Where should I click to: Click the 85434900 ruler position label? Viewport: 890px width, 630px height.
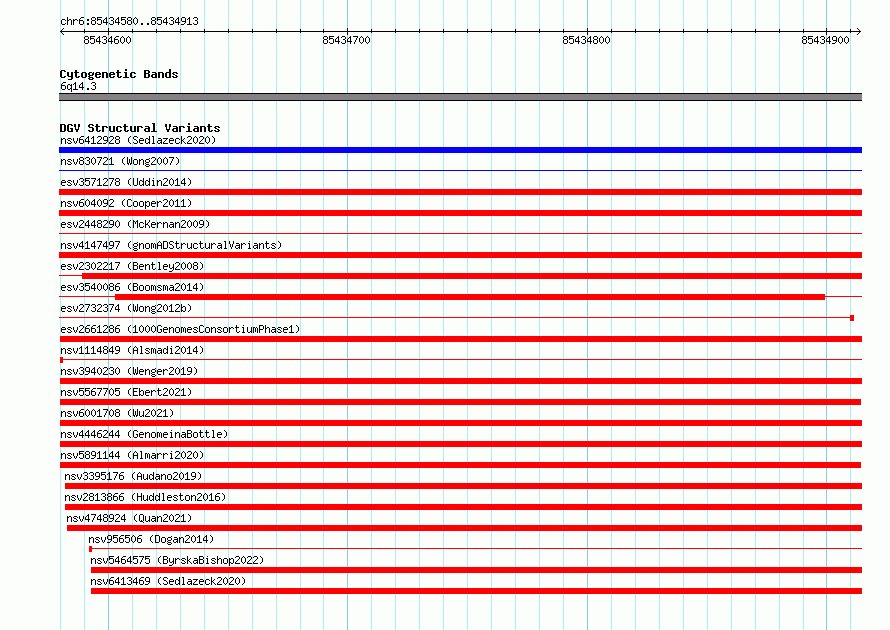(x=825, y=40)
